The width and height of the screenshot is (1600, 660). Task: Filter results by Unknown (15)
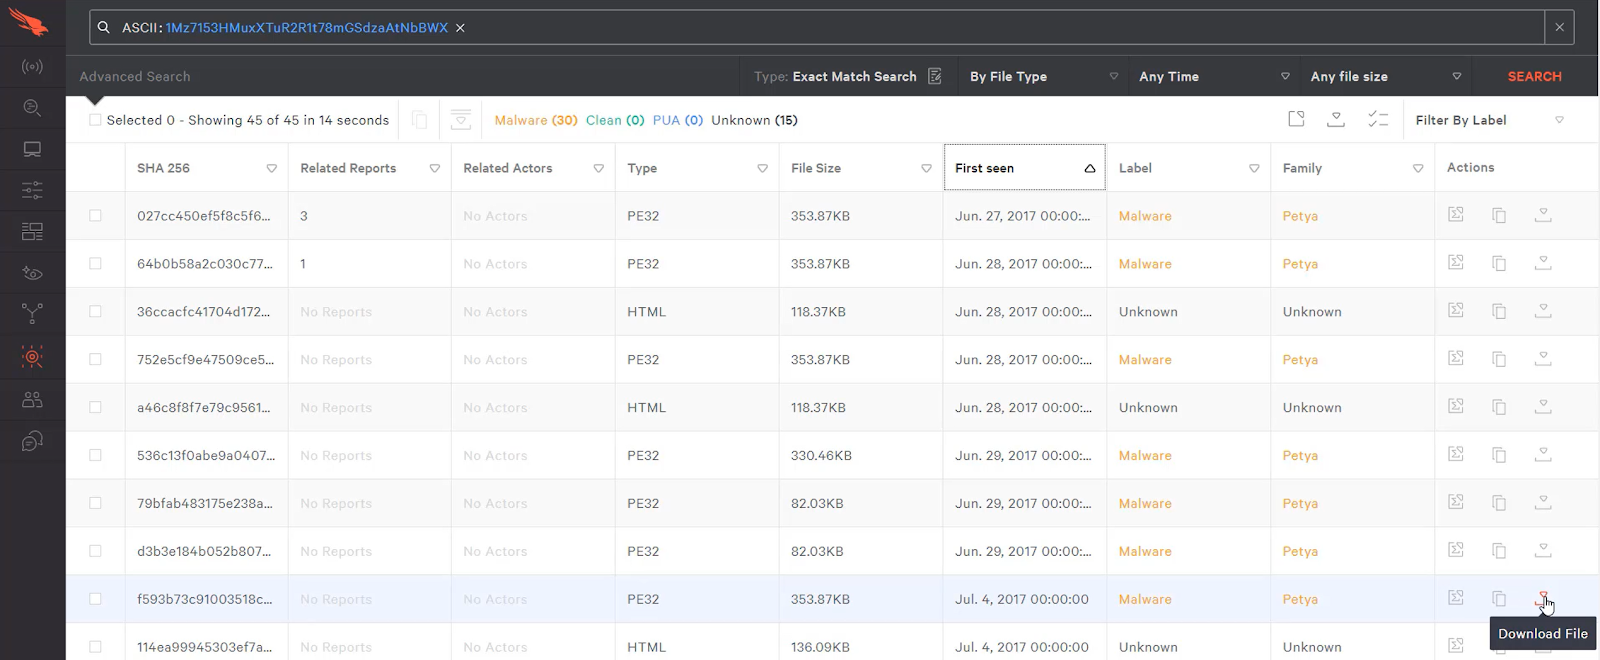(x=754, y=120)
